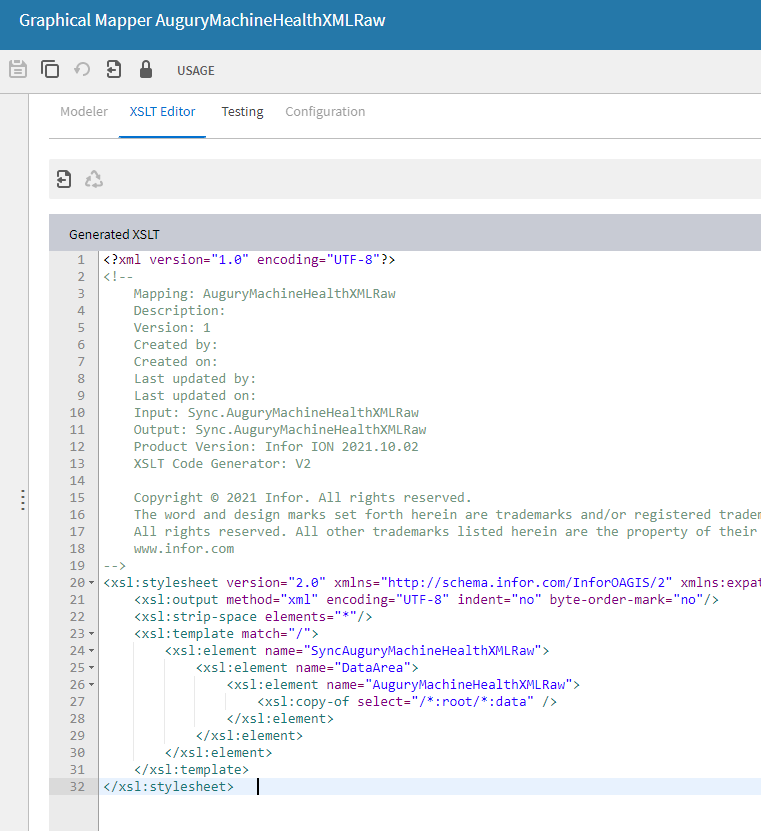Click 'Created on:' comment line
Image resolution: width=761 pixels, height=831 pixels.
(175, 361)
